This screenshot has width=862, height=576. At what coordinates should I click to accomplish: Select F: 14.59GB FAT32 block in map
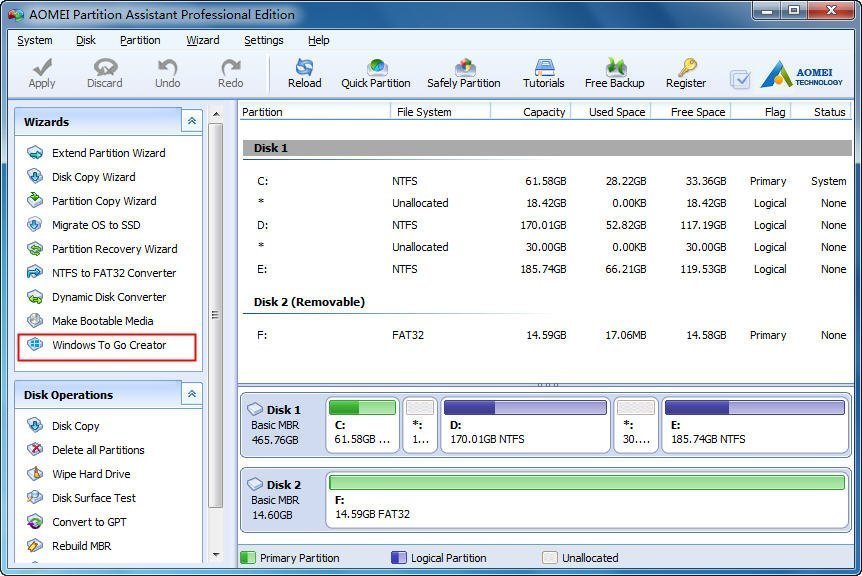(587, 500)
